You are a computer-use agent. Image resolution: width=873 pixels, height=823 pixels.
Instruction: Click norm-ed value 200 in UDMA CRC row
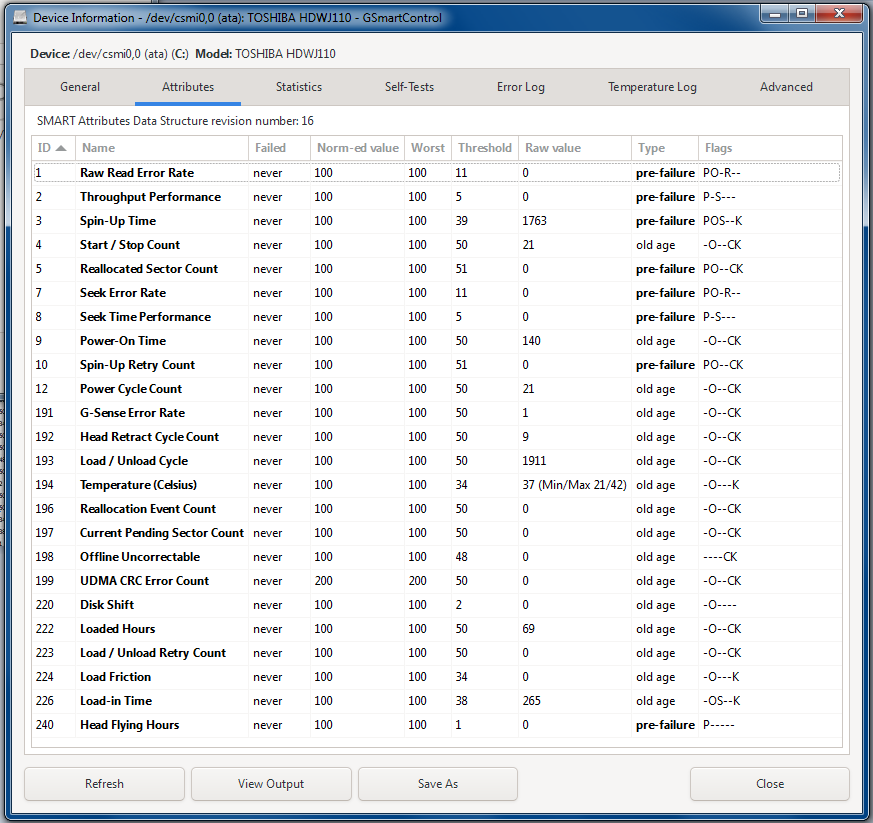(x=323, y=580)
